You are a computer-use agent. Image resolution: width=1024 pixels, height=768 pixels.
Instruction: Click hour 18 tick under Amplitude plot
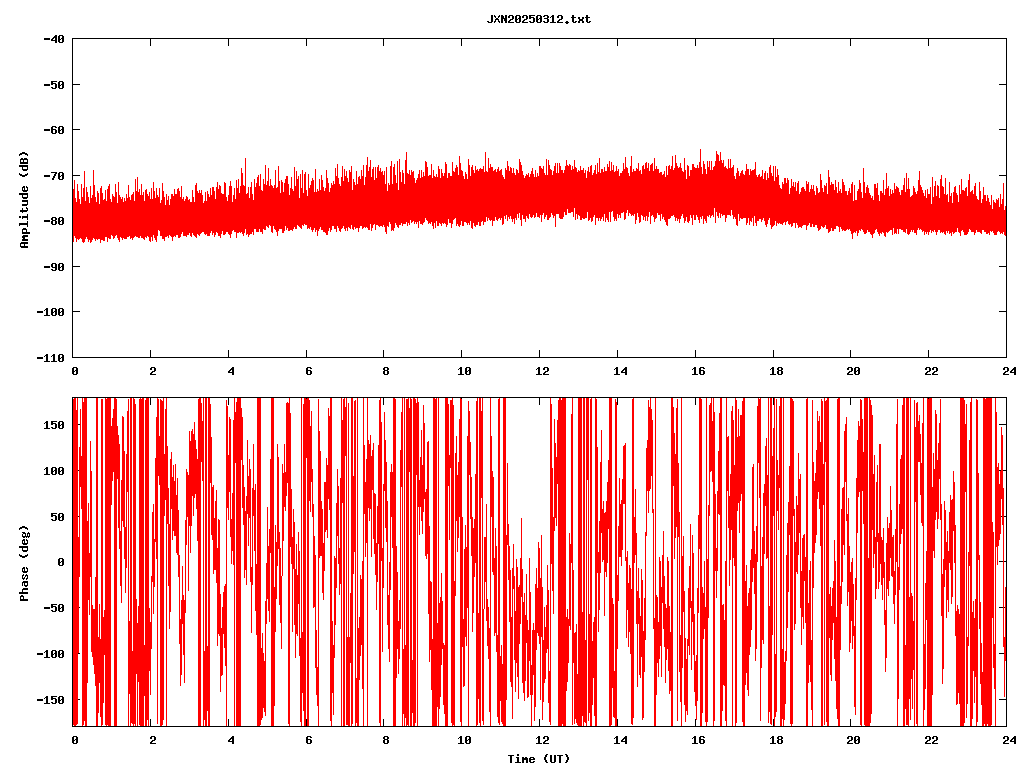point(775,372)
